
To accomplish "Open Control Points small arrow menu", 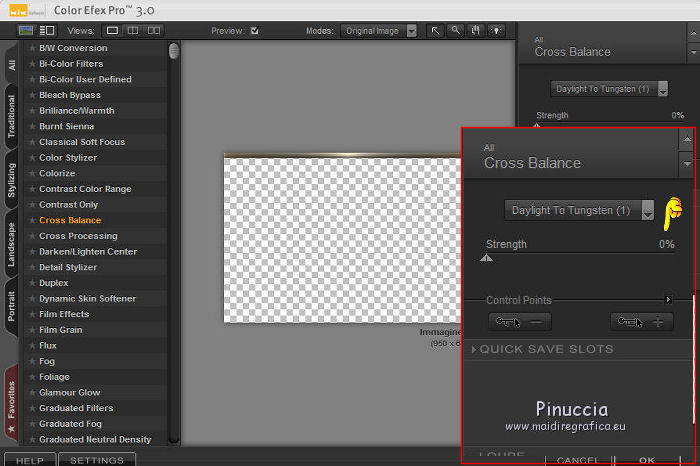I will click(x=668, y=300).
